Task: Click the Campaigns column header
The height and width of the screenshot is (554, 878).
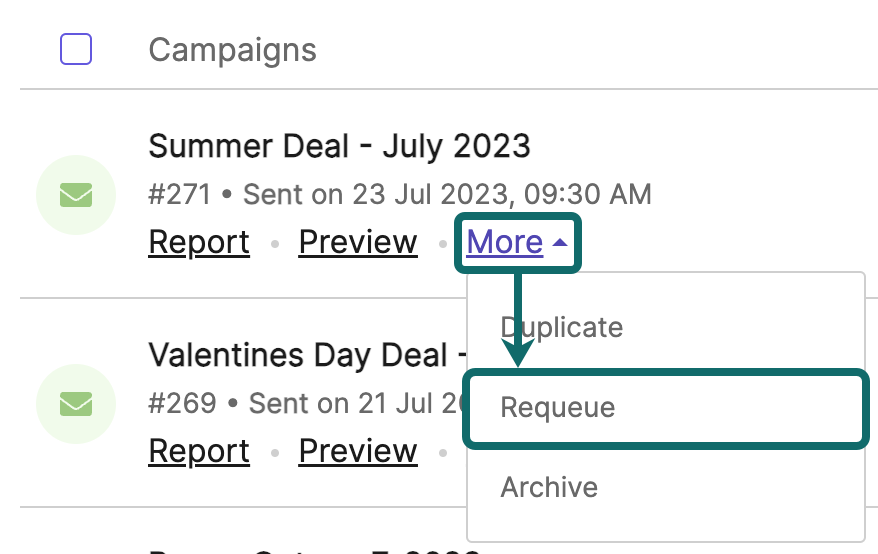Action: click(x=232, y=50)
